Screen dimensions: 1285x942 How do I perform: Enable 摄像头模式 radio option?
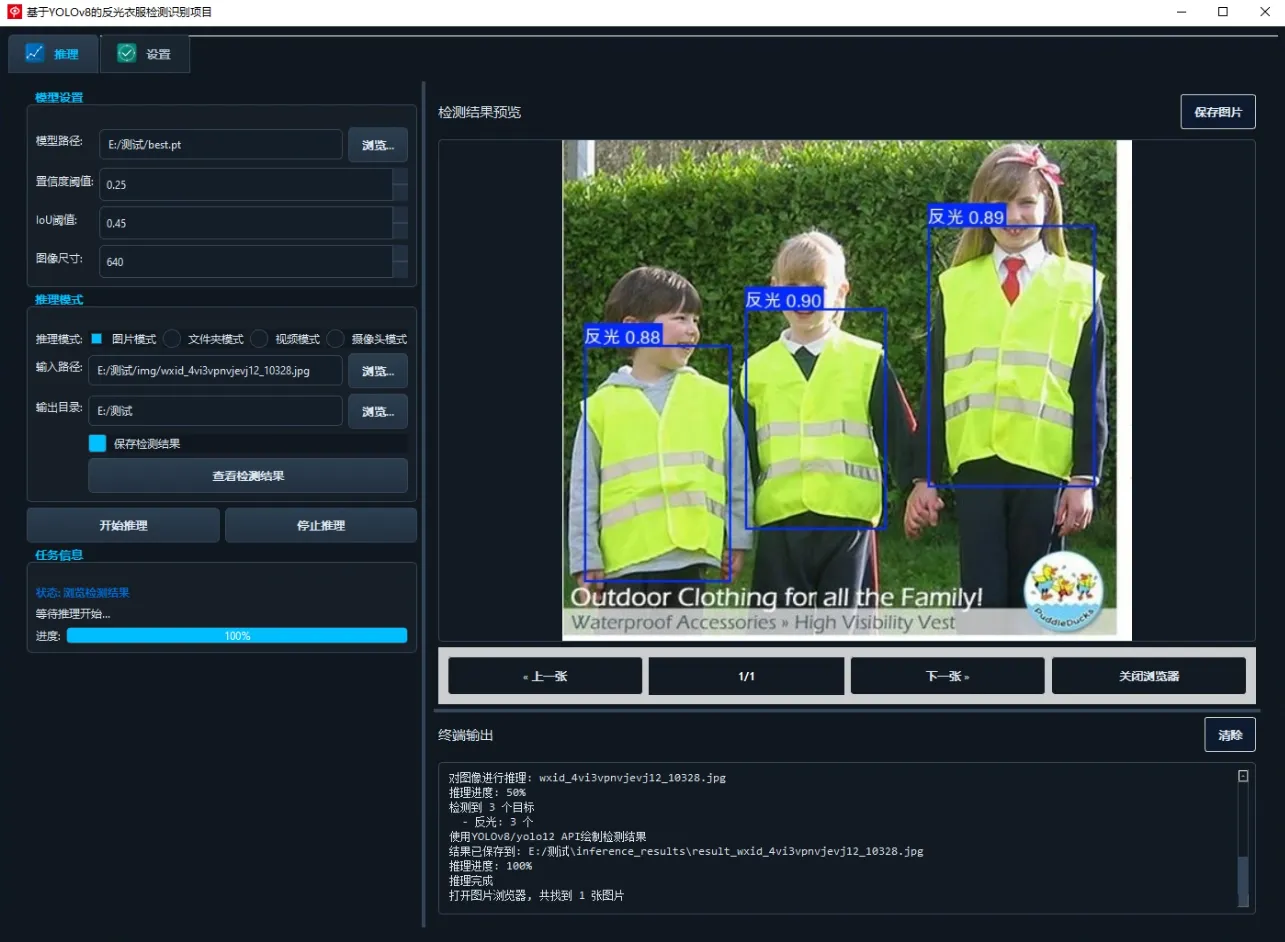point(336,339)
